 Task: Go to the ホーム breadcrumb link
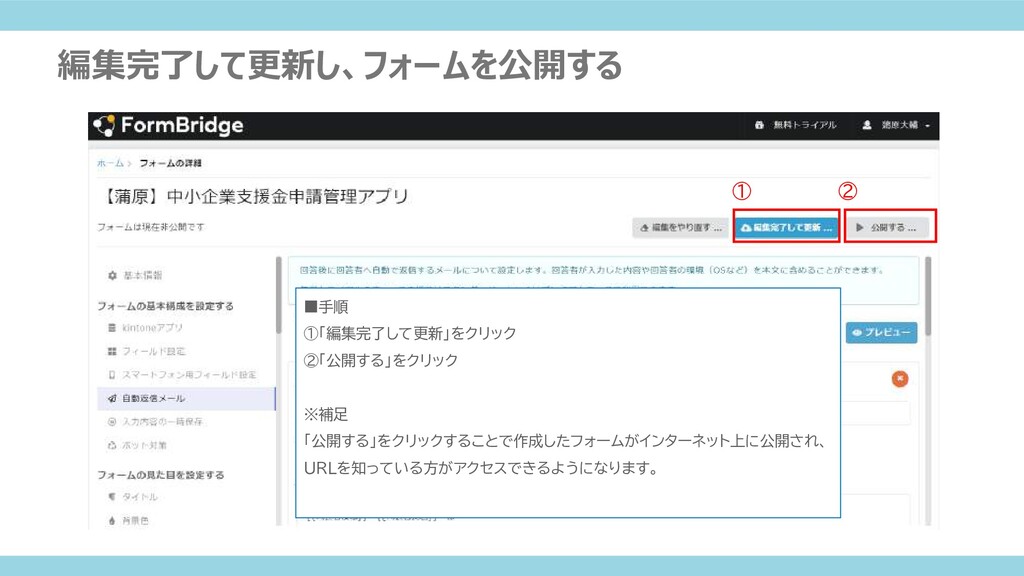(x=110, y=163)
